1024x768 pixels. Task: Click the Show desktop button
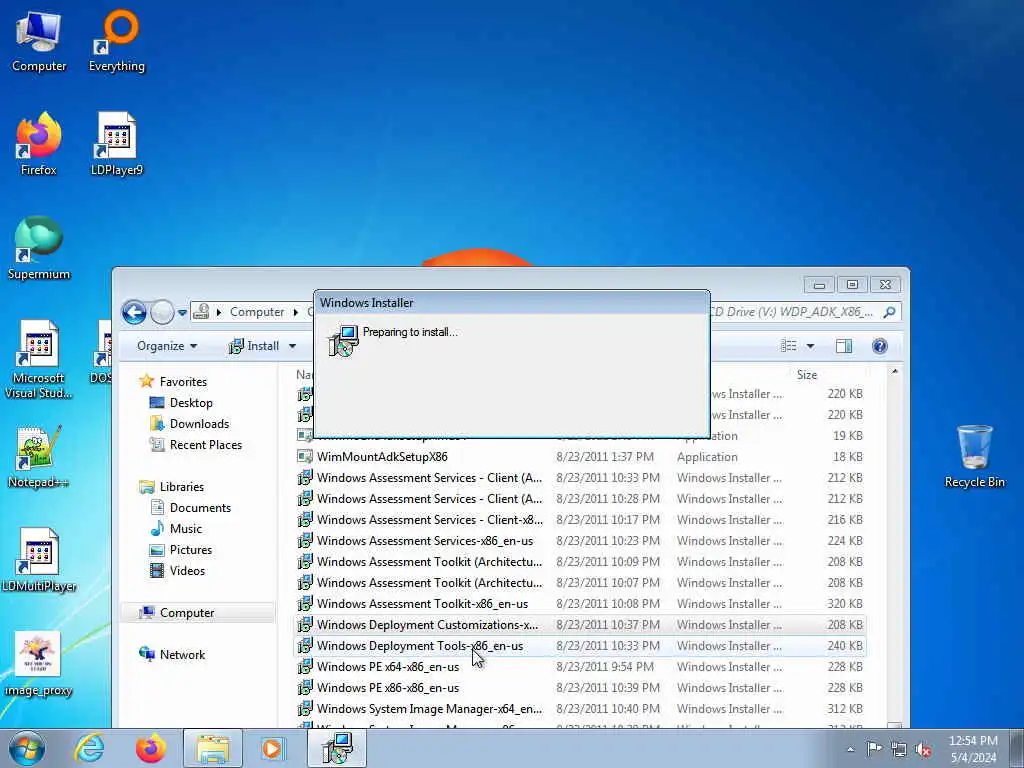(x=1017, y=748)
